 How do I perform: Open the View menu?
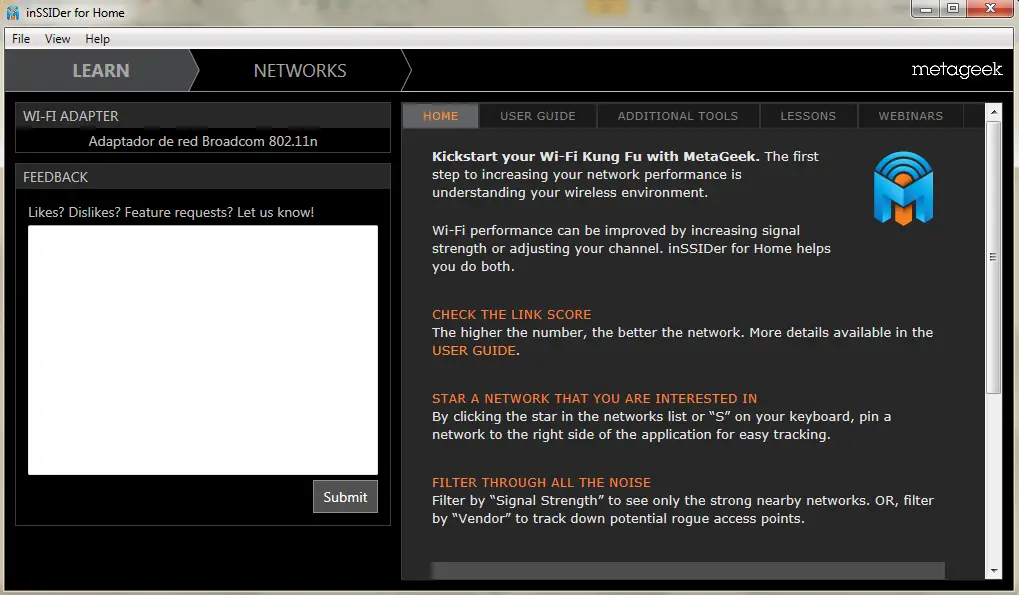(x=57, y=39)
